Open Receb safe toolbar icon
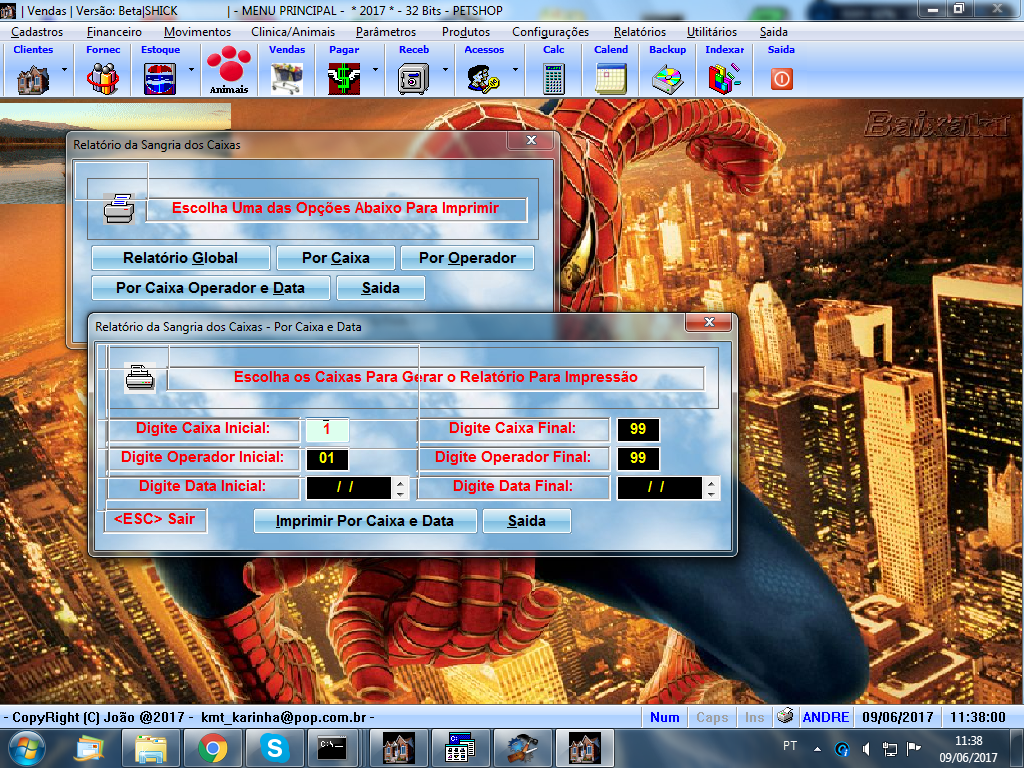Screen dimensions: 1024x768 point(413,79)
